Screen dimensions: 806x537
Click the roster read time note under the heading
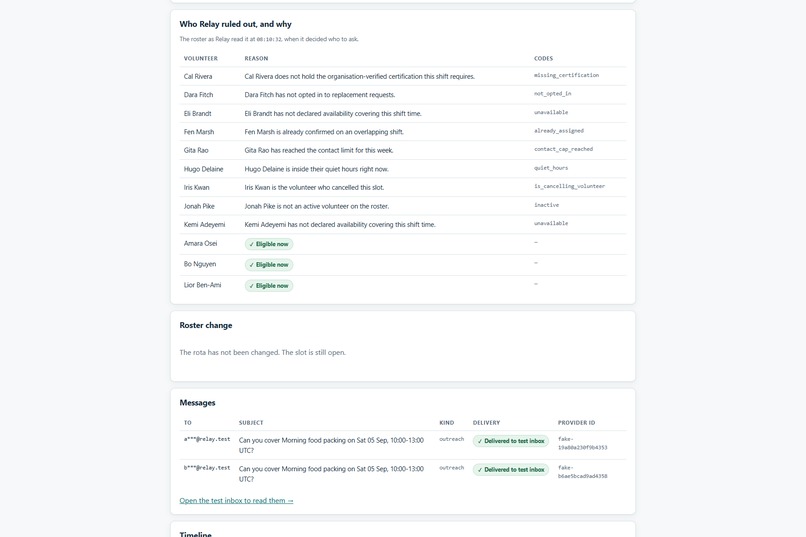pos(269,39)
